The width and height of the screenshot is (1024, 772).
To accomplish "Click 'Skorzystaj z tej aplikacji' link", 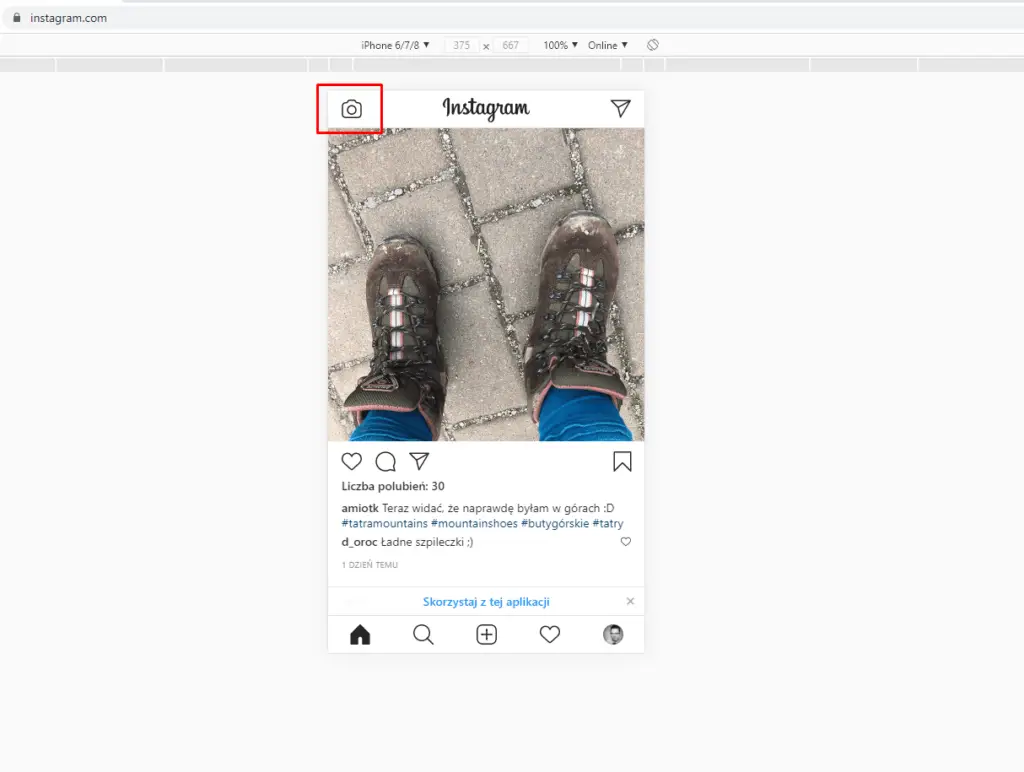I will coord(486,602).
